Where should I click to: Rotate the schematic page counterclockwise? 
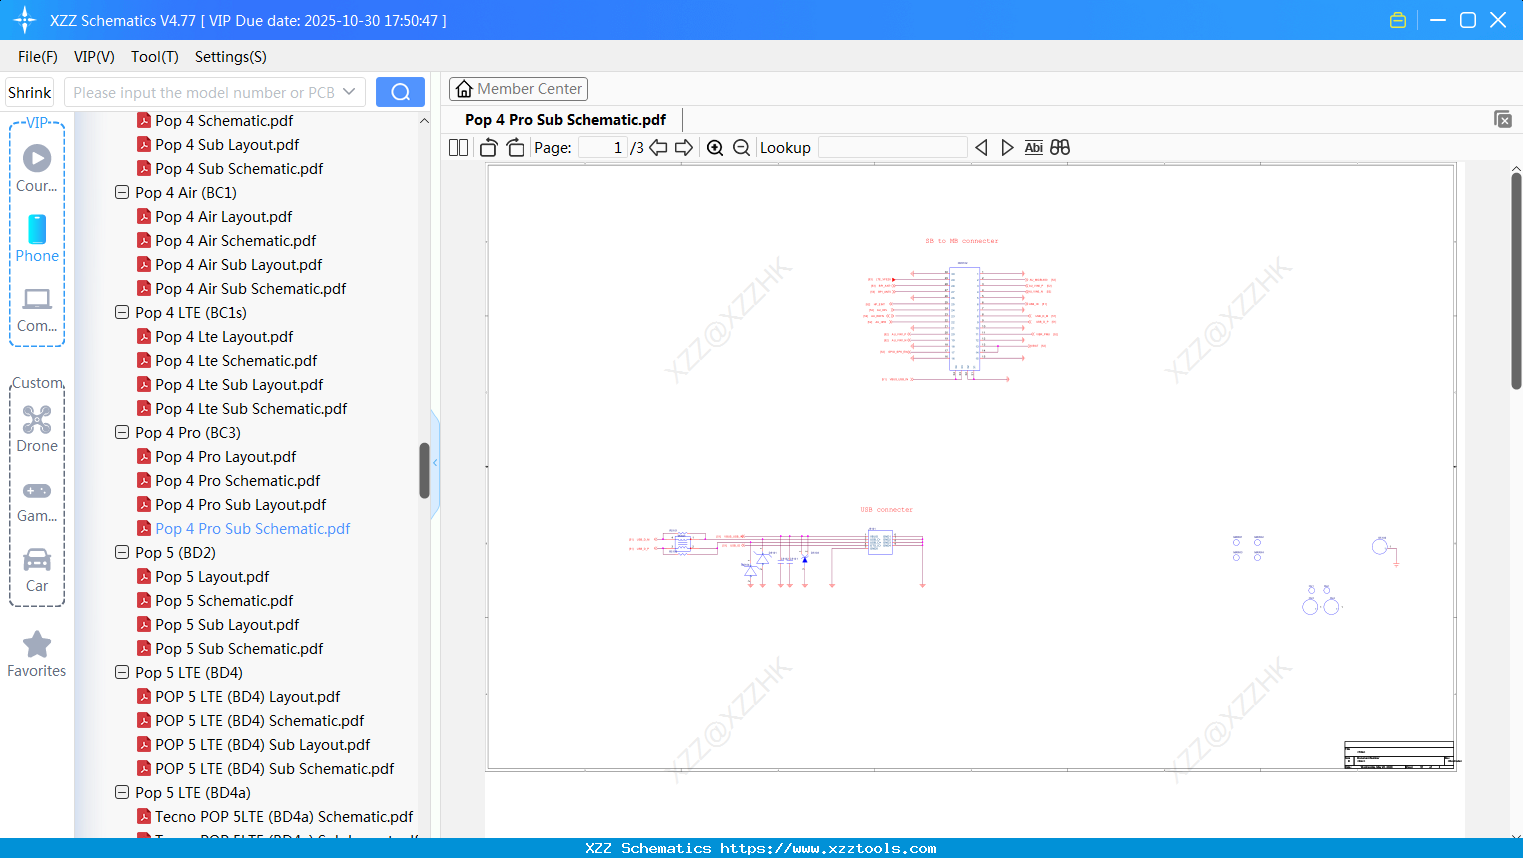[487, 147]
